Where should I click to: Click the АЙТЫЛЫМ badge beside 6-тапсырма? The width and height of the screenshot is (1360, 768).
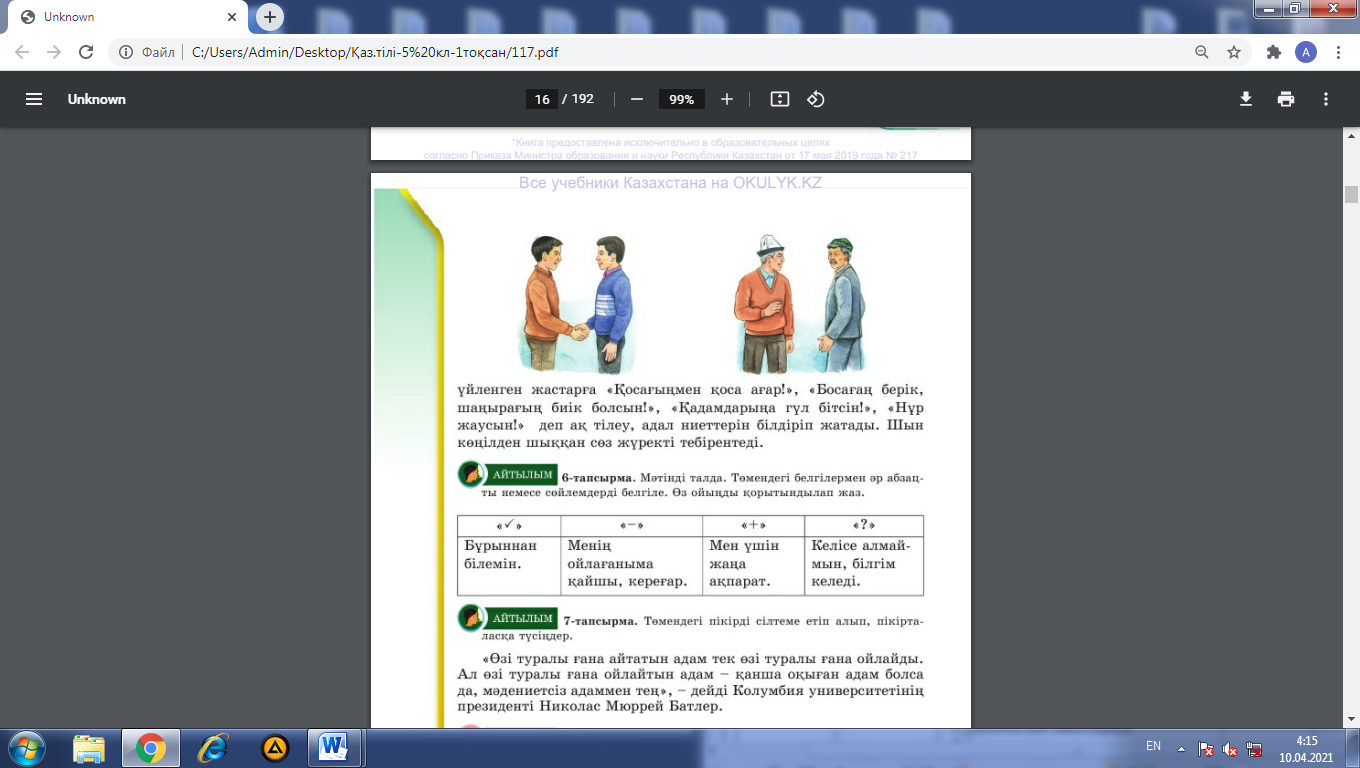point(508,475)
